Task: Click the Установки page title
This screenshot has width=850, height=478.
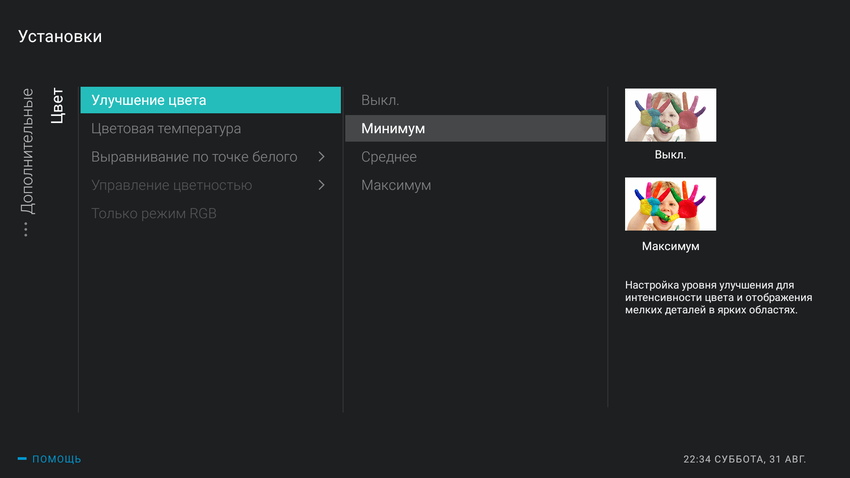Action: point(60,37)
